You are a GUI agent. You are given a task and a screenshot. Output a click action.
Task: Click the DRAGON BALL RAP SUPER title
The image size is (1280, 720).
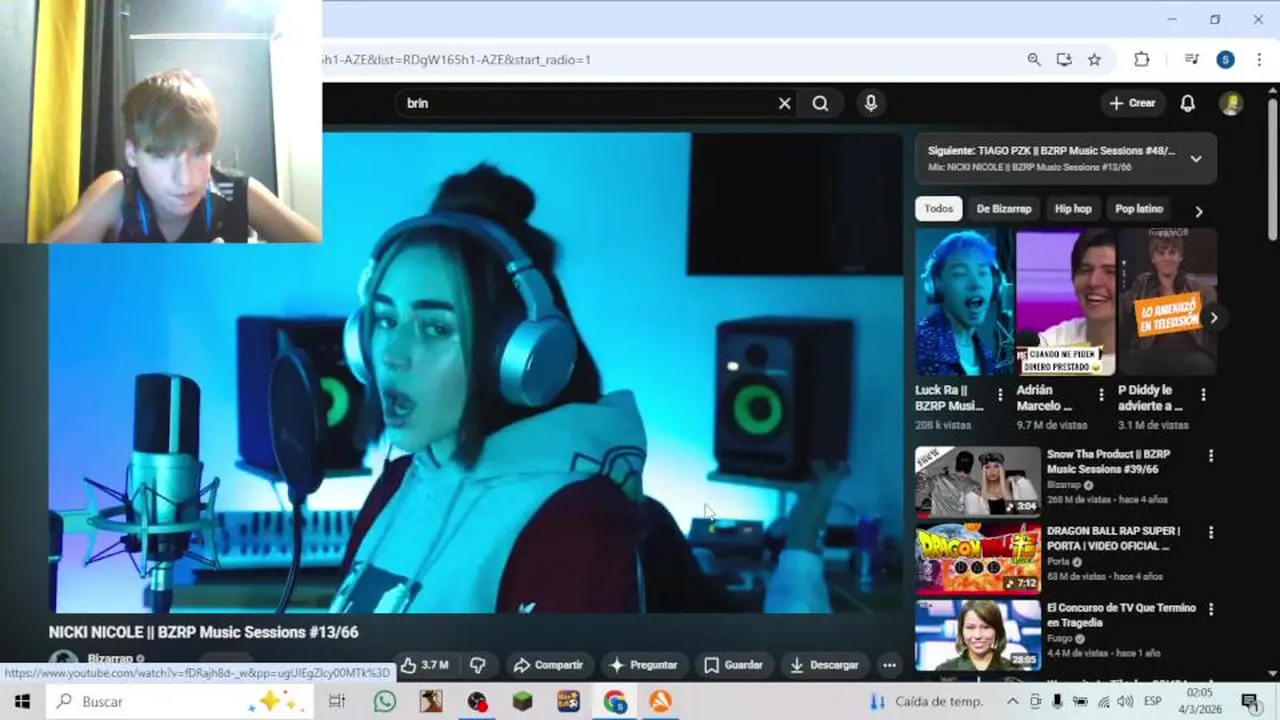coord(1113,538)
